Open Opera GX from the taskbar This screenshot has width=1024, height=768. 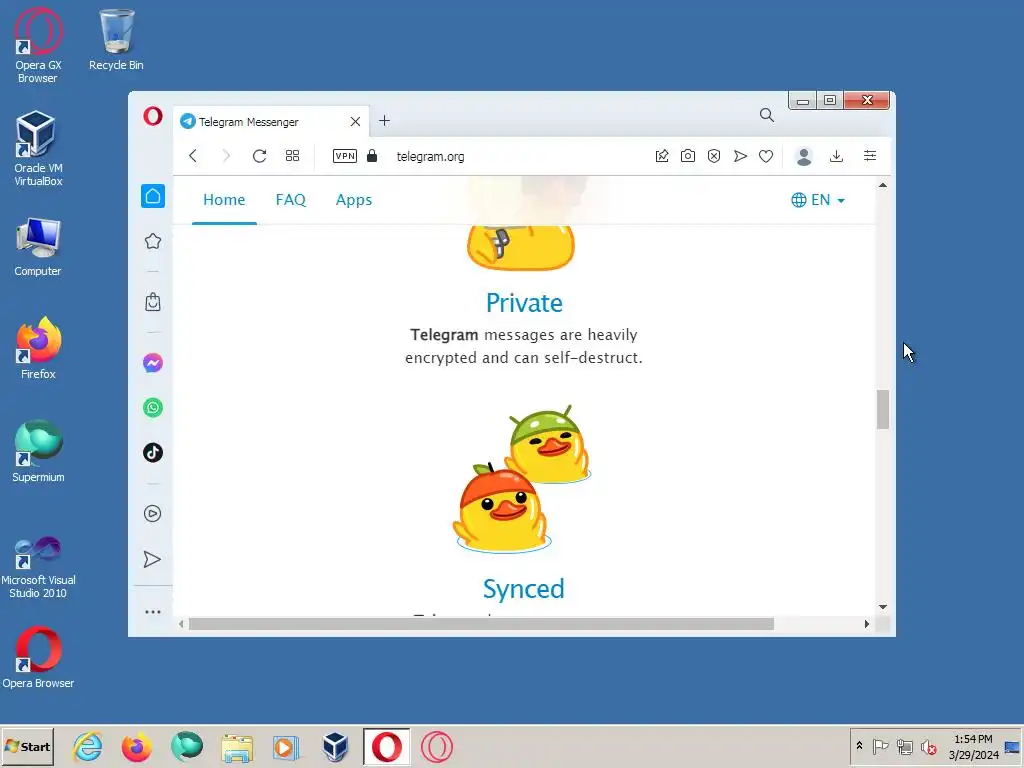[x=436, y=747]
